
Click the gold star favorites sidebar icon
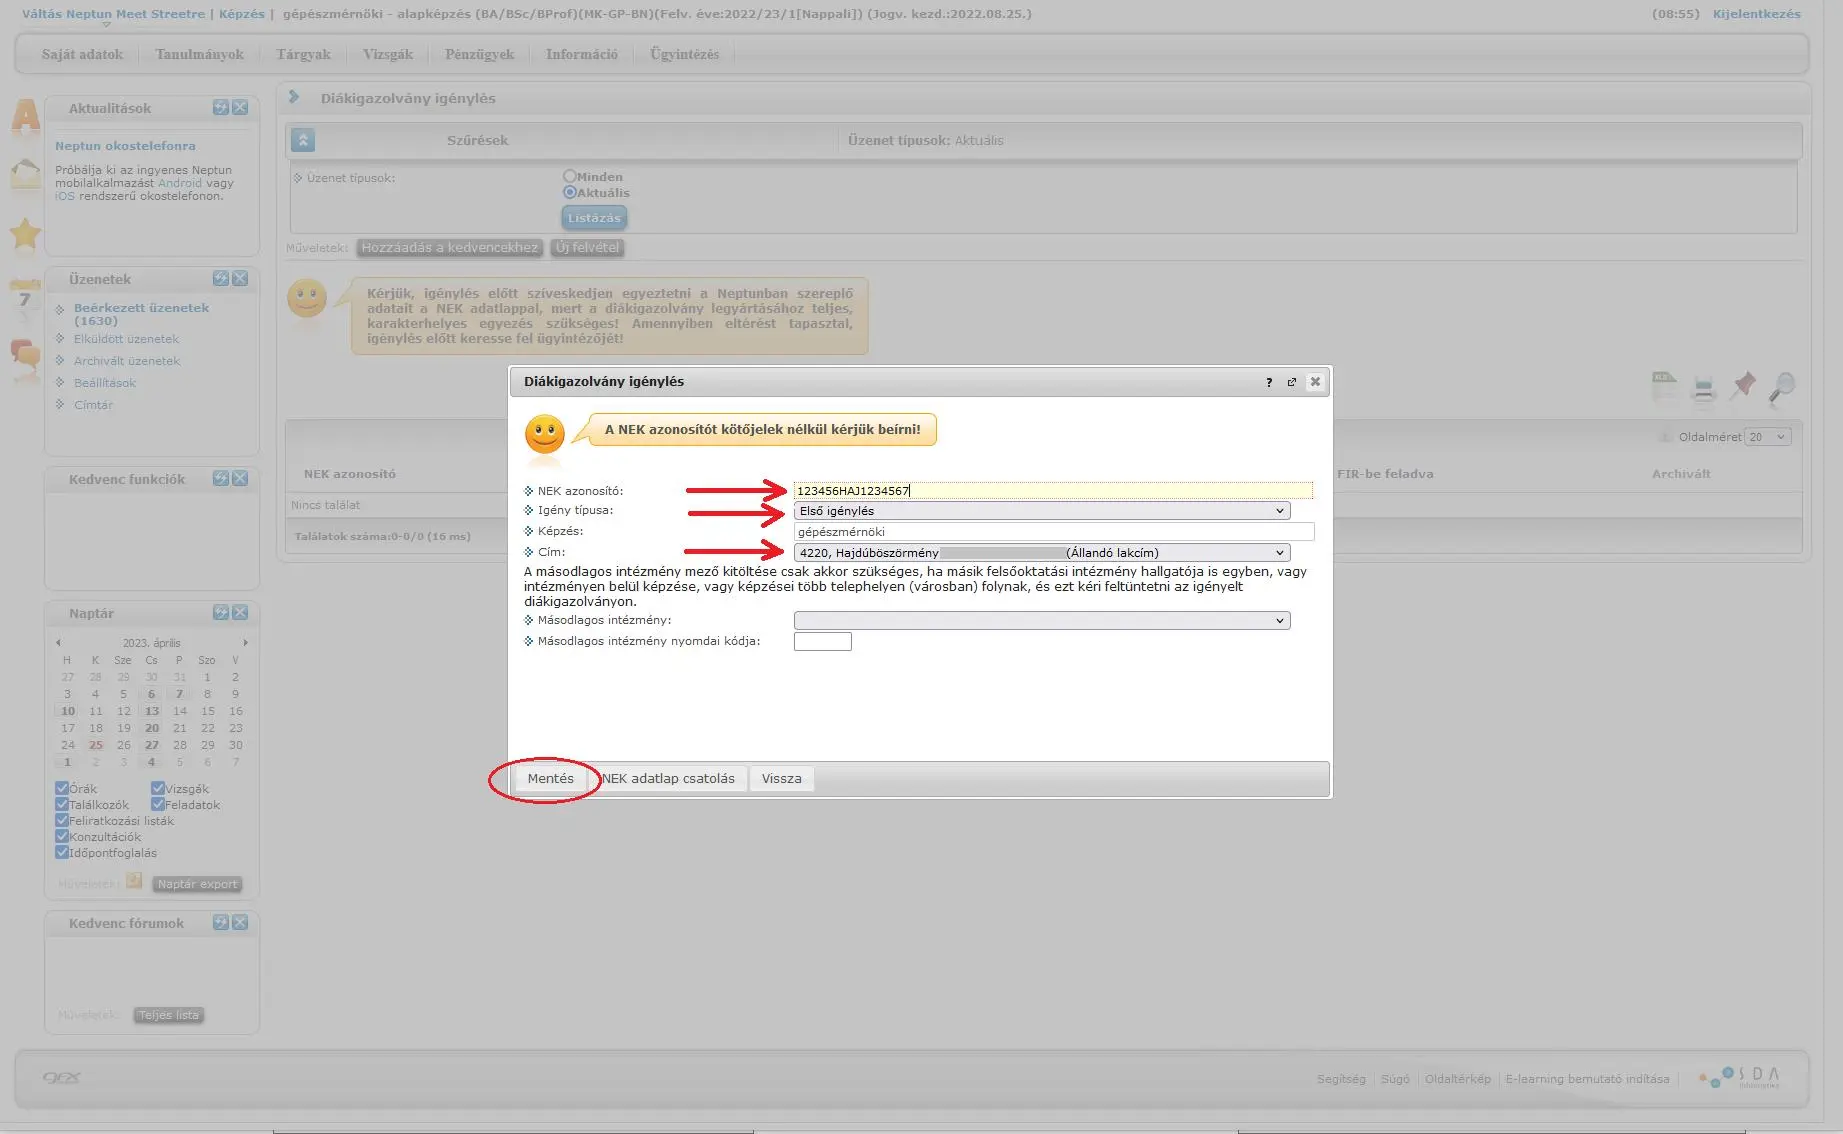click(x=25, y=235)
